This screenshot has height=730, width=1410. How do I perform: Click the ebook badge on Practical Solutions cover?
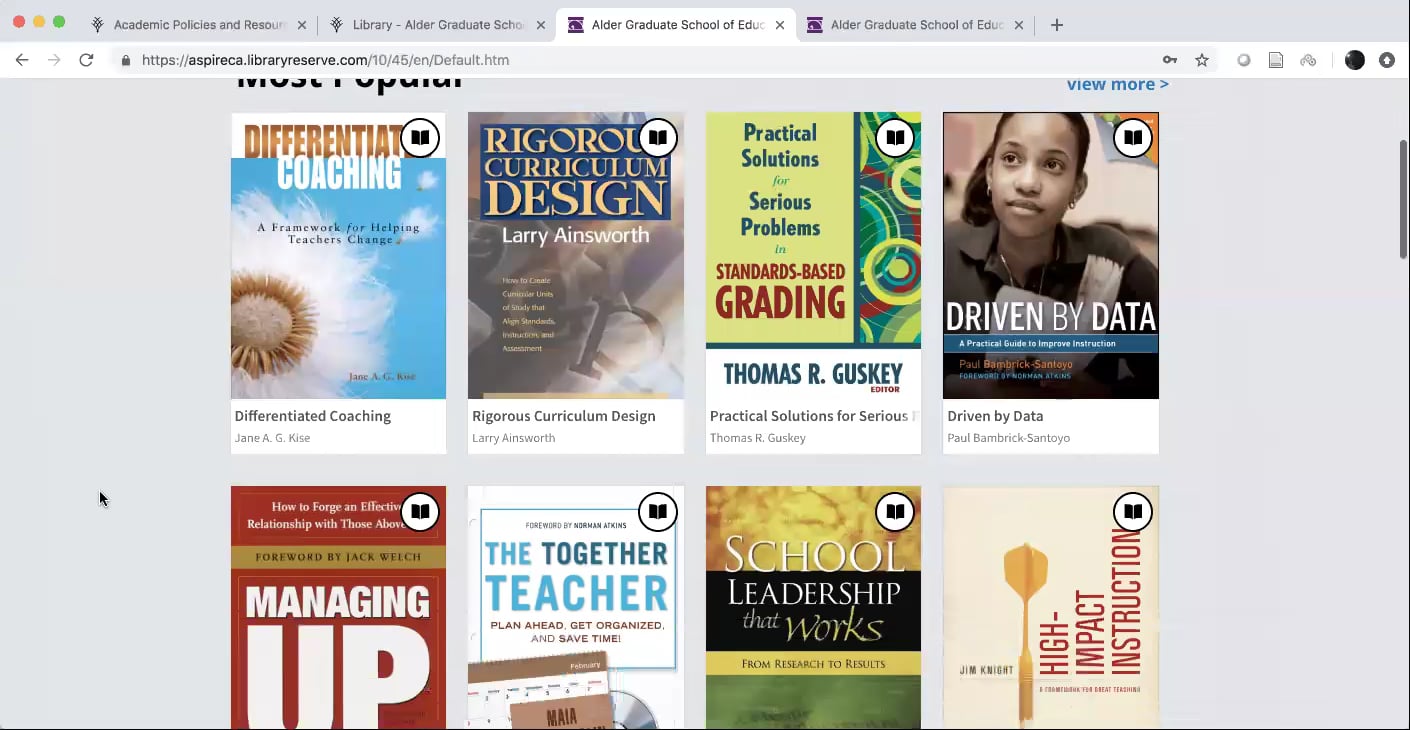coord(895,138)
